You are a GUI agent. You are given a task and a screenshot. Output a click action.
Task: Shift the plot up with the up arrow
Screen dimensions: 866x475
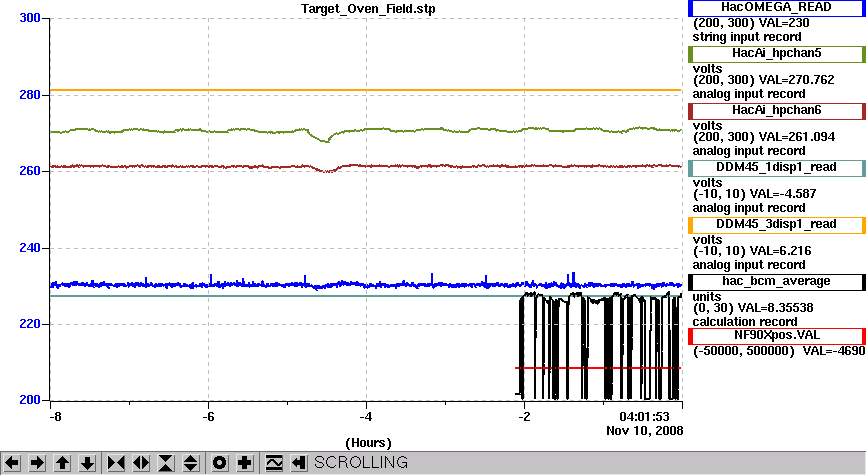click(62, 463)
